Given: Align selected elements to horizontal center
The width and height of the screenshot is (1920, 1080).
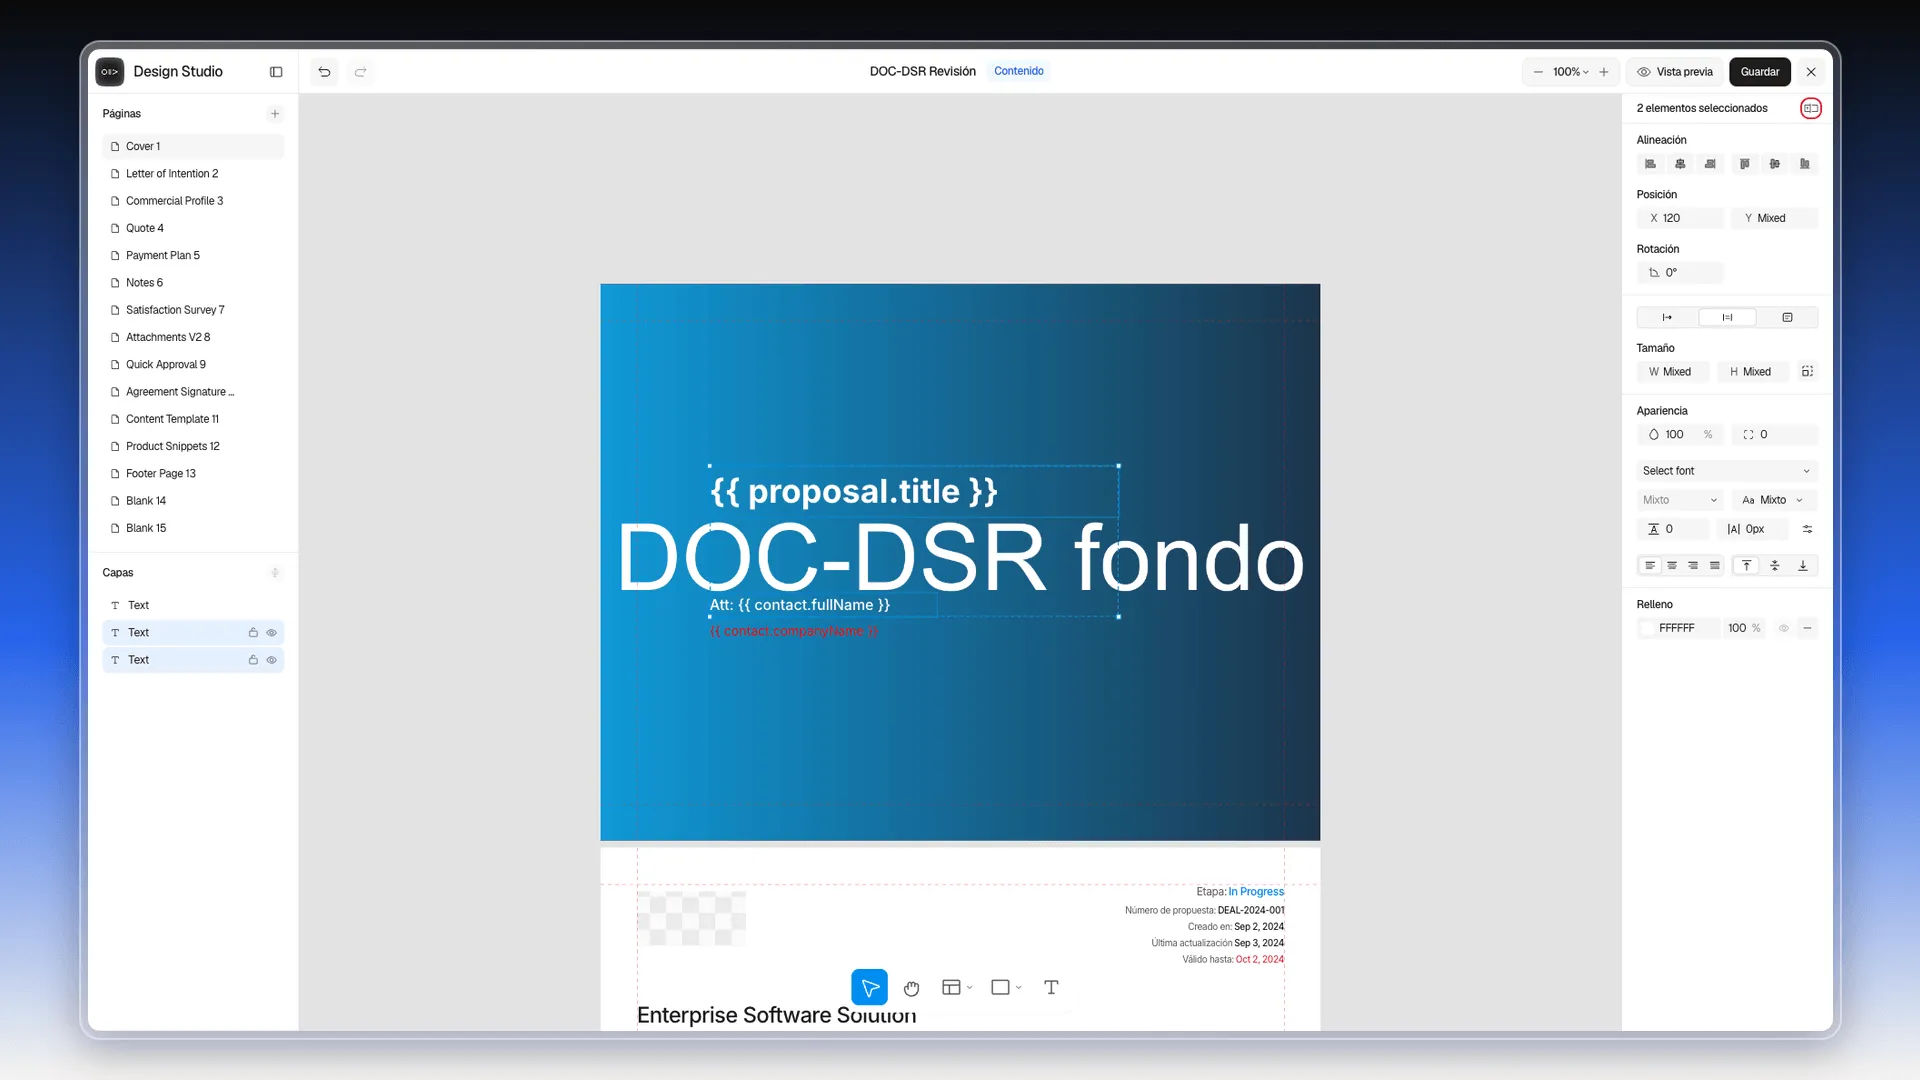Looking at the screenshot, I should 1680,164.
